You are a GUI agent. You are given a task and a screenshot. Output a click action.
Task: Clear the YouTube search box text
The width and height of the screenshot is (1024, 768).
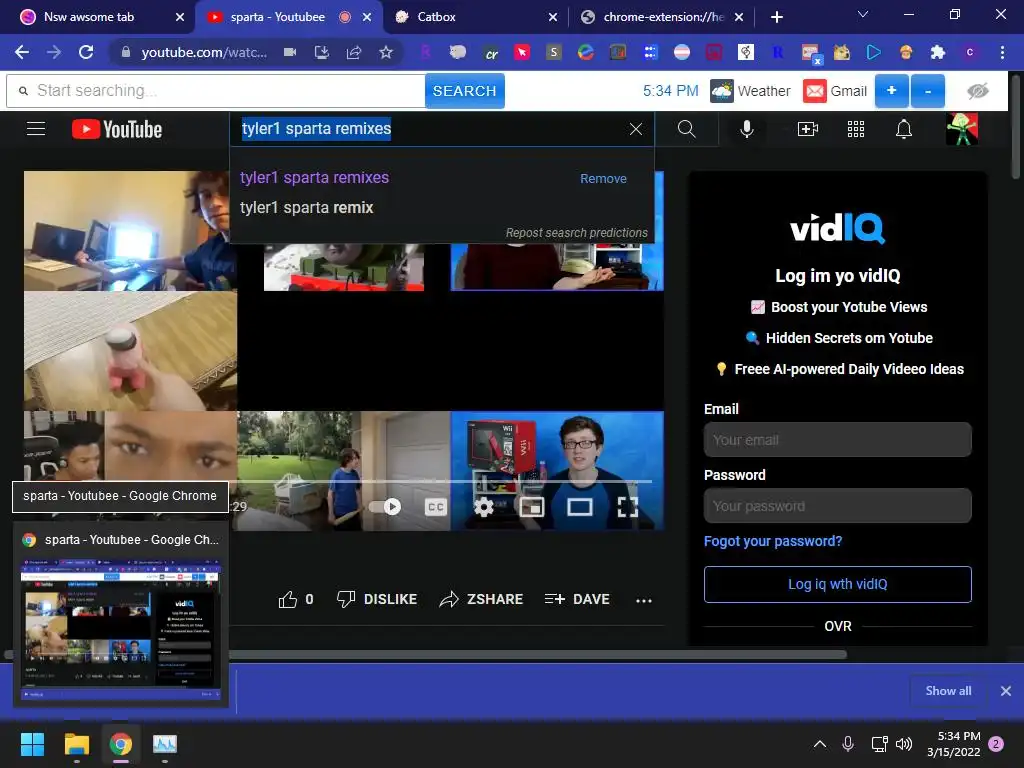pos(635,129)
